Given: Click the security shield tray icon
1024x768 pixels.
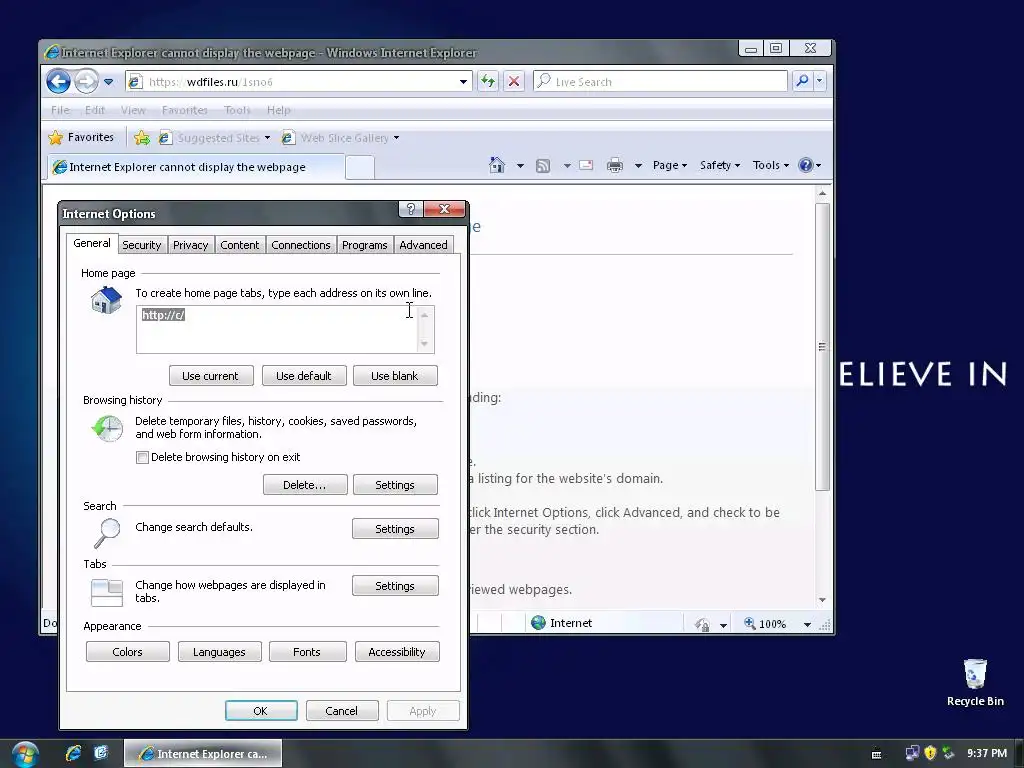Looking at the screenshot, I should [930, 753].
